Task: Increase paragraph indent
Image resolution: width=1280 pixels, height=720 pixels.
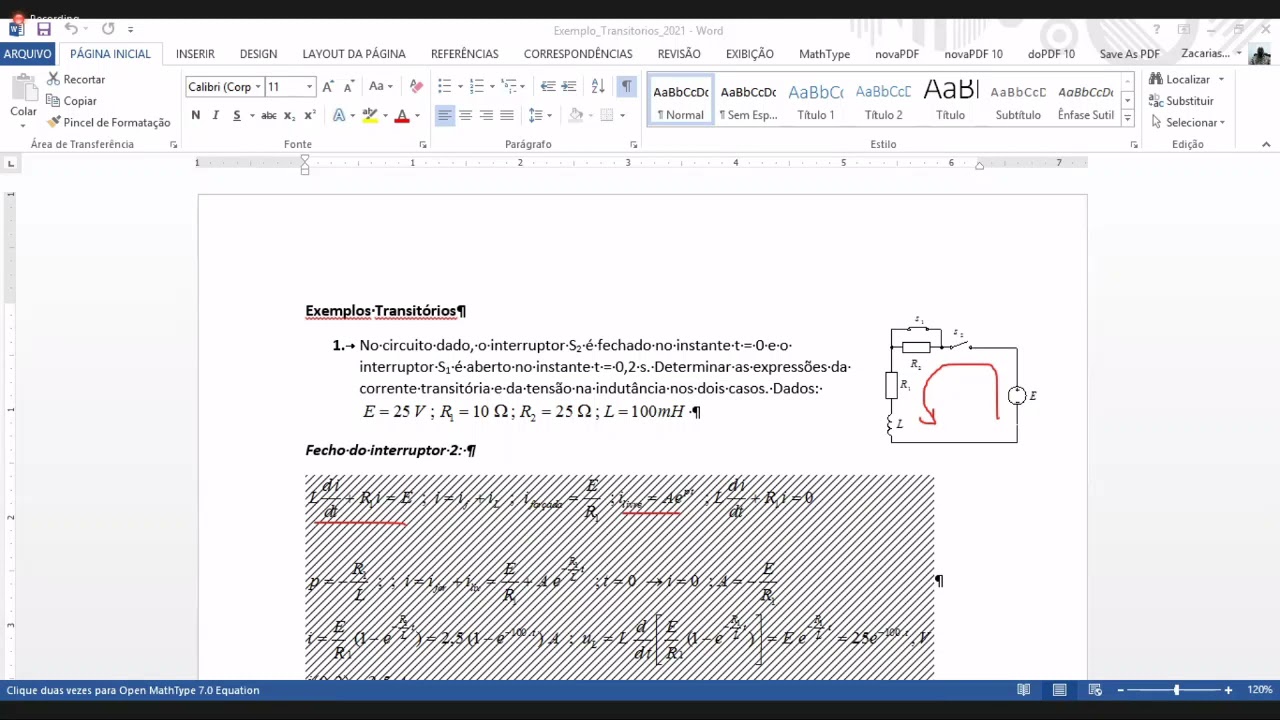Action: coord(569,87)
